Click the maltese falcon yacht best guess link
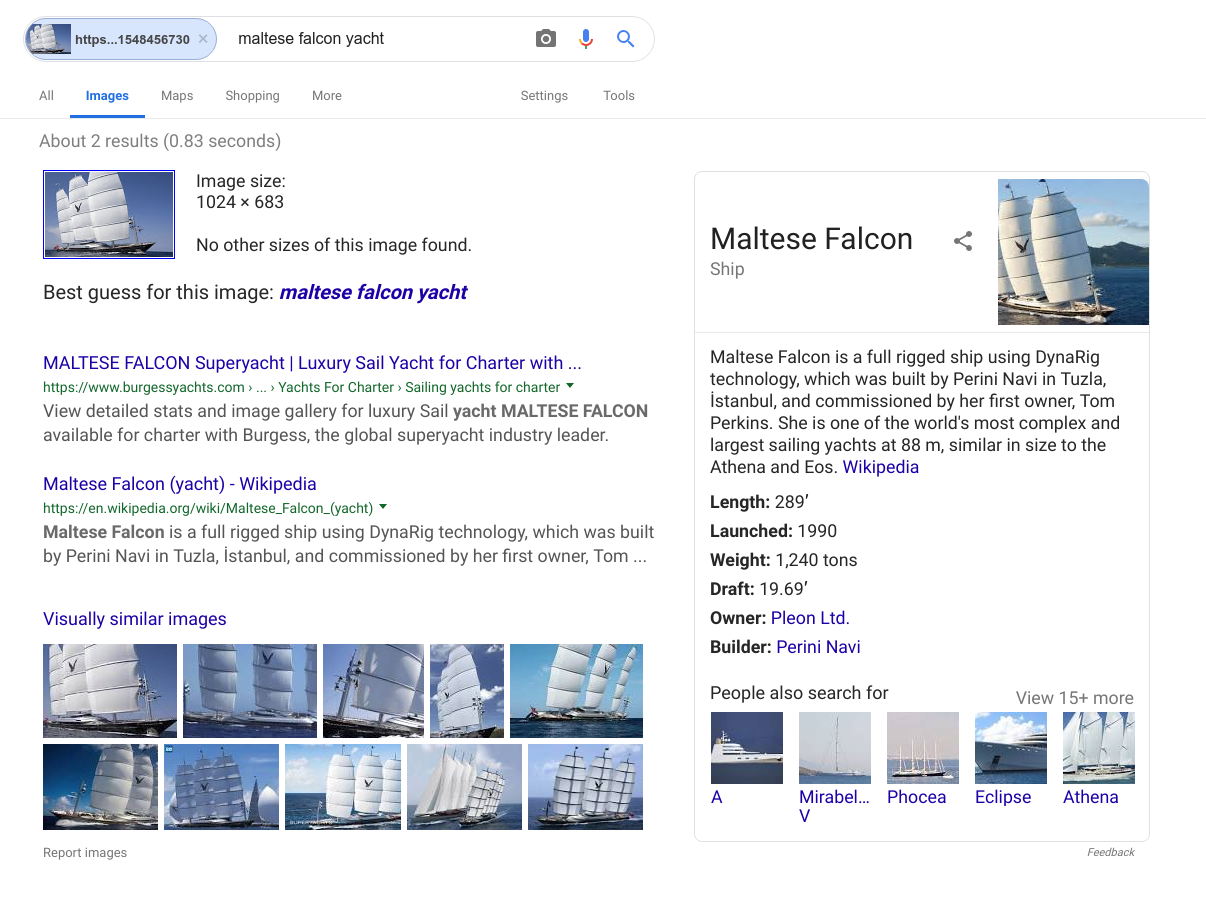 pyautogui.click(x=373, y=292)
